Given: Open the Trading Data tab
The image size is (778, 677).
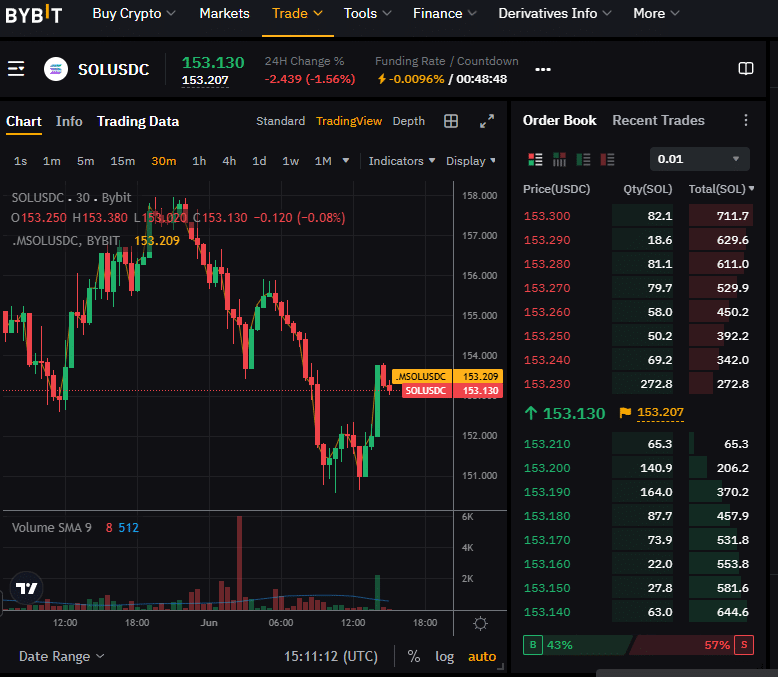Looking at the screenshot, I should [x=138, y=122].
